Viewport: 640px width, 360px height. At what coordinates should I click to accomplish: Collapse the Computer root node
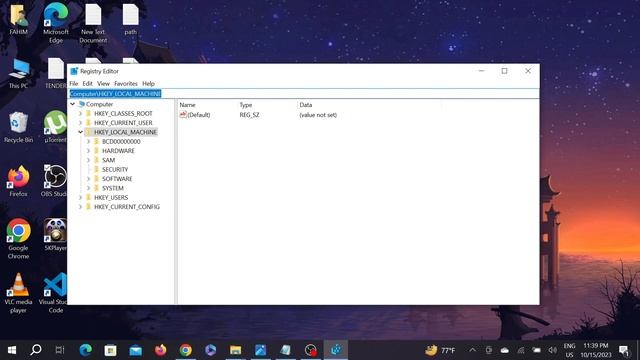tap(73, 104)
